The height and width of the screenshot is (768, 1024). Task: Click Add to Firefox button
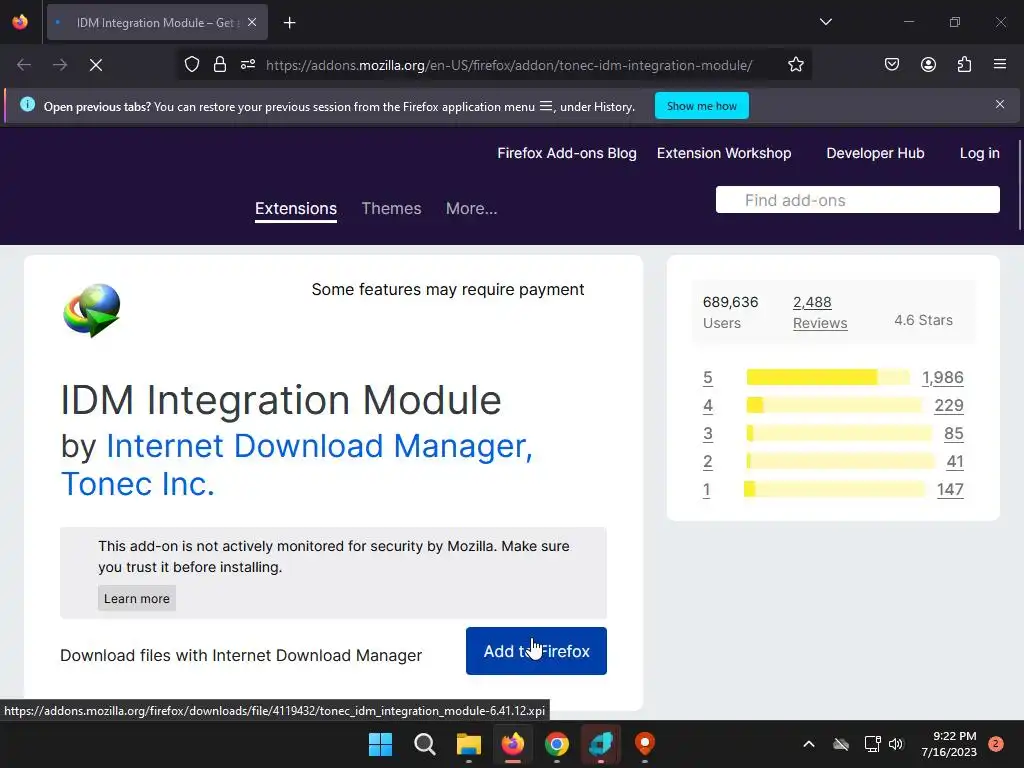tap(536, 651)
